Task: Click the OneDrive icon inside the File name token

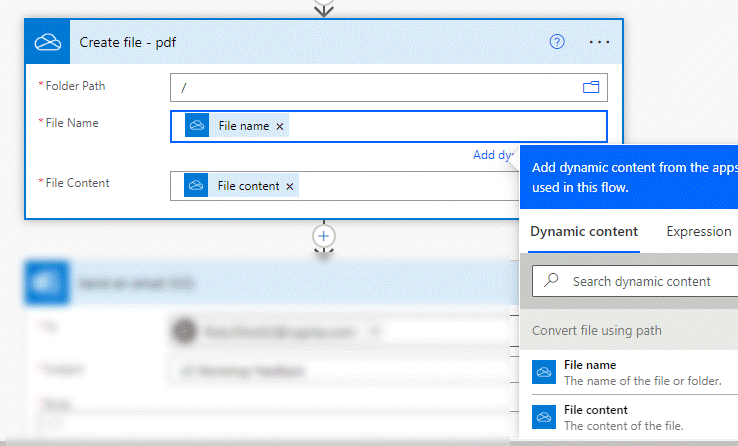Action: pos(197,126)
